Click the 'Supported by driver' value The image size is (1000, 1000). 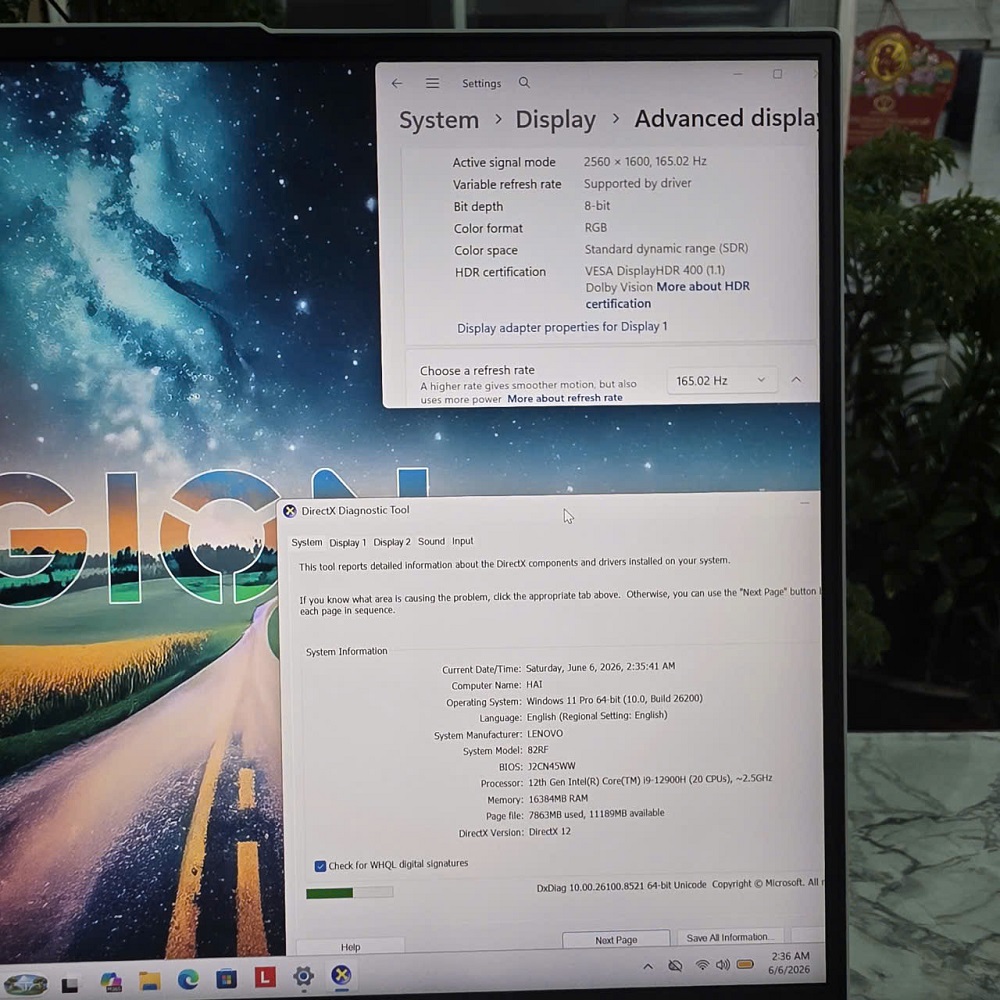coord(637,184)
